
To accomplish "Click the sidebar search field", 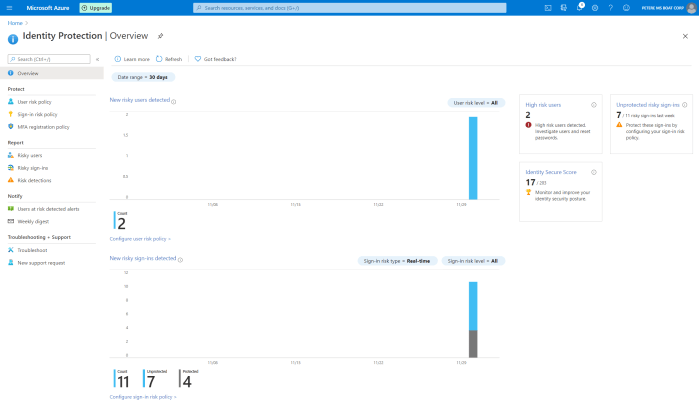I will pos(48,59).
